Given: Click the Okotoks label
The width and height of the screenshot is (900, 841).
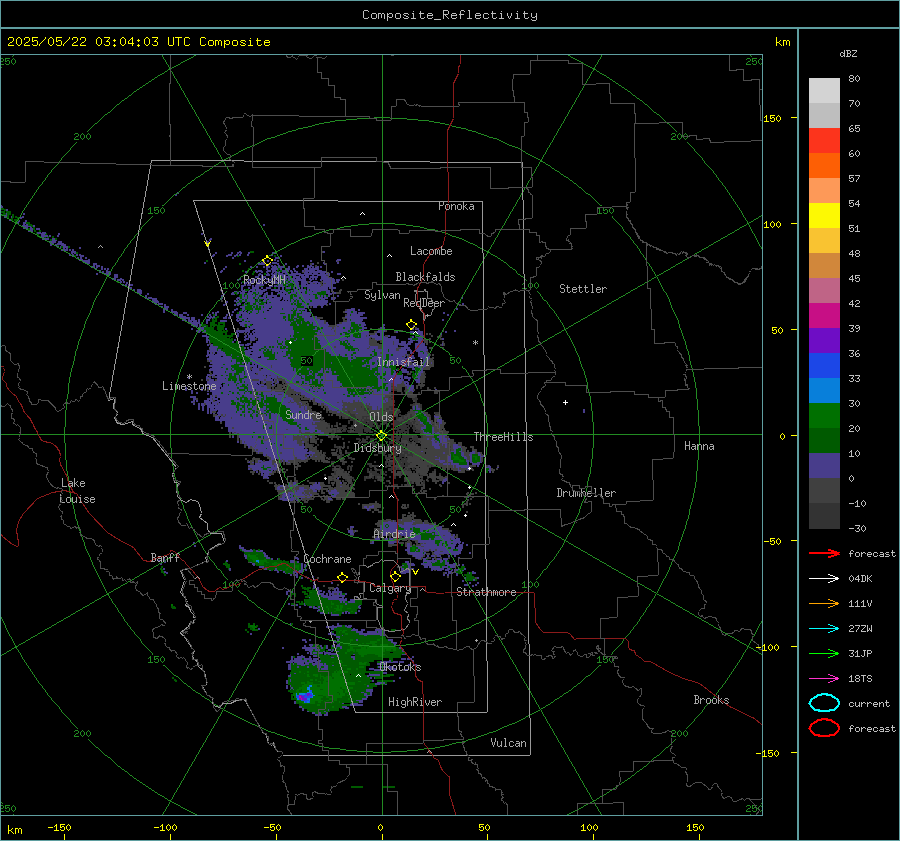Looking at the screenshot, I should [400, 667].
